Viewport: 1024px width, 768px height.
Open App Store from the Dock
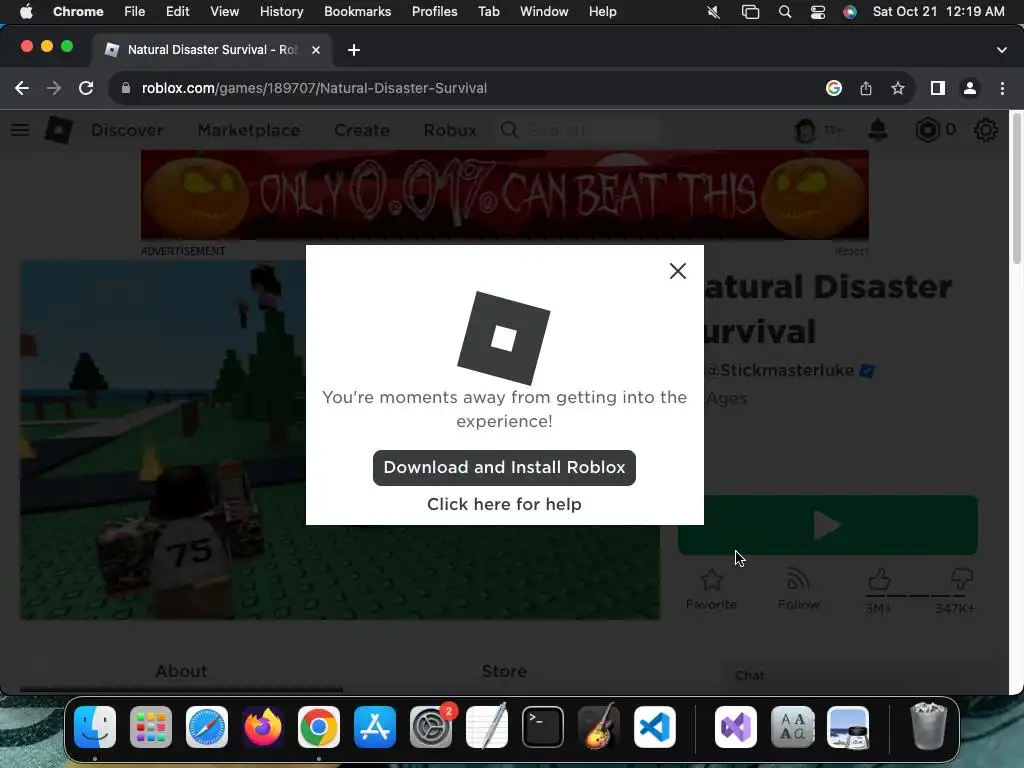click(375, 727)
